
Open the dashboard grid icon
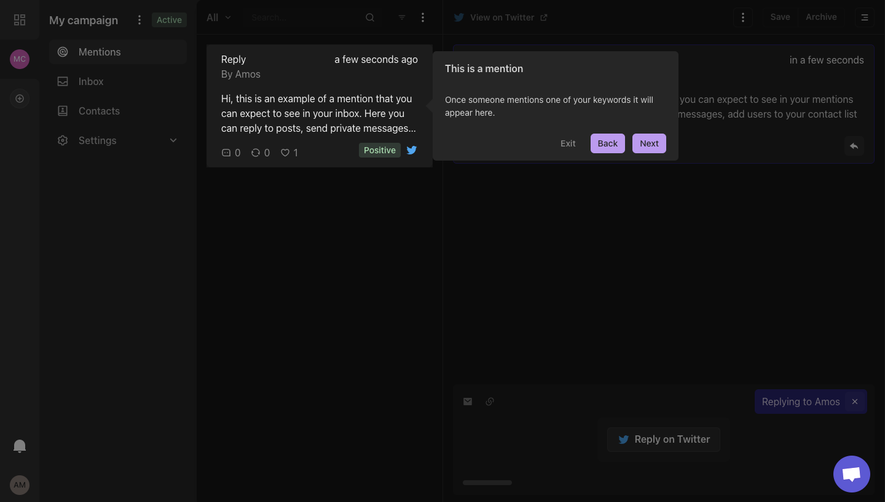click(x=19, y=20)
